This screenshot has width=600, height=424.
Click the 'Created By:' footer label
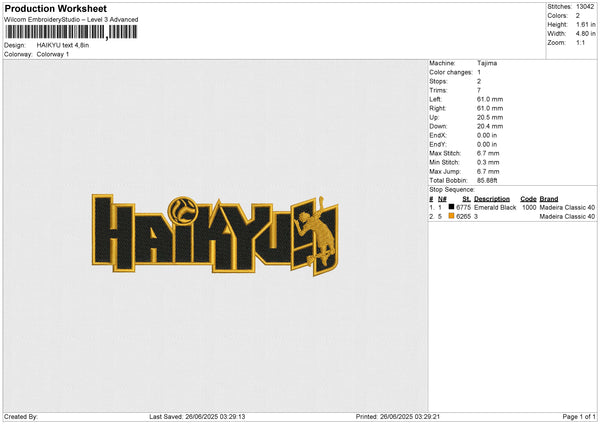coord(21,417)
